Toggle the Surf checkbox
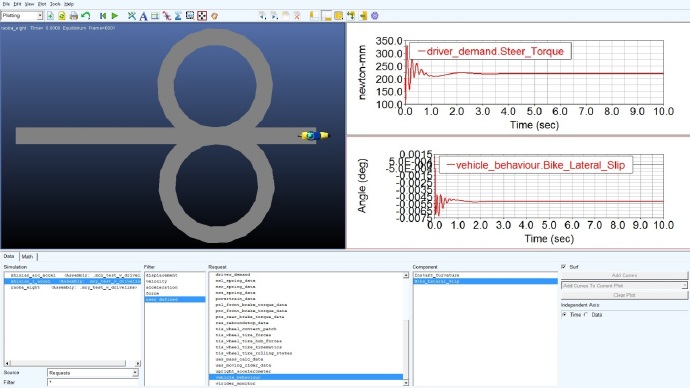The image size is (690, 388). tap(564, 267)
